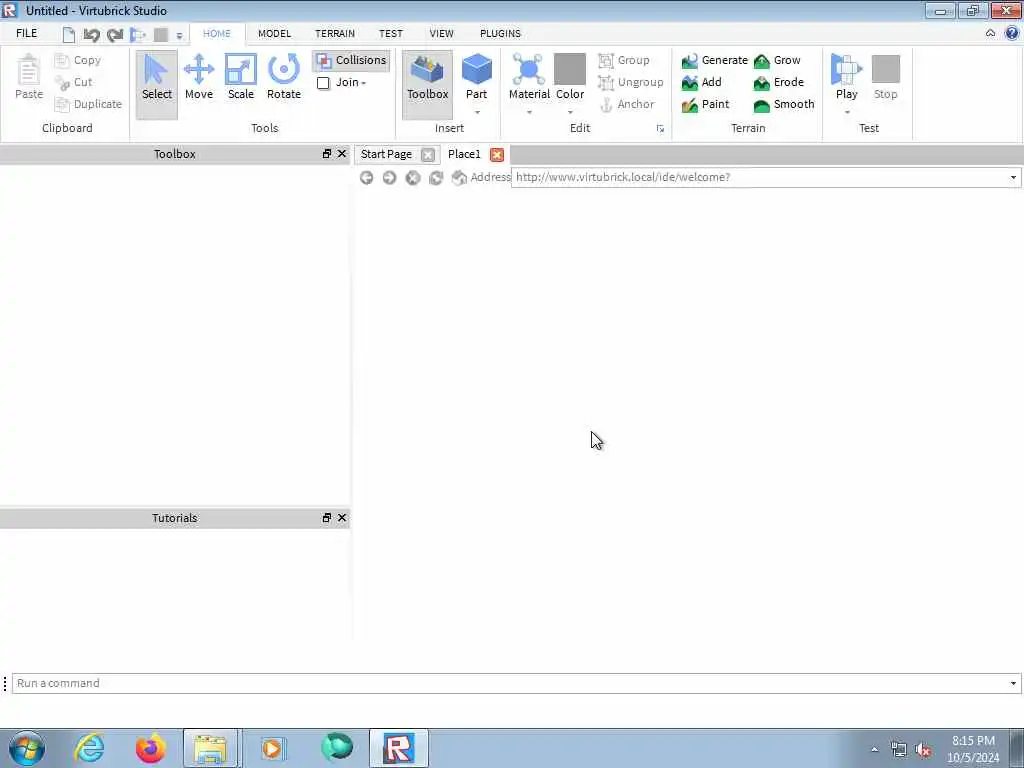Expand the Part dropdown arrow
Viewport: 1024px width, 768px height.
tap(477, 112)
